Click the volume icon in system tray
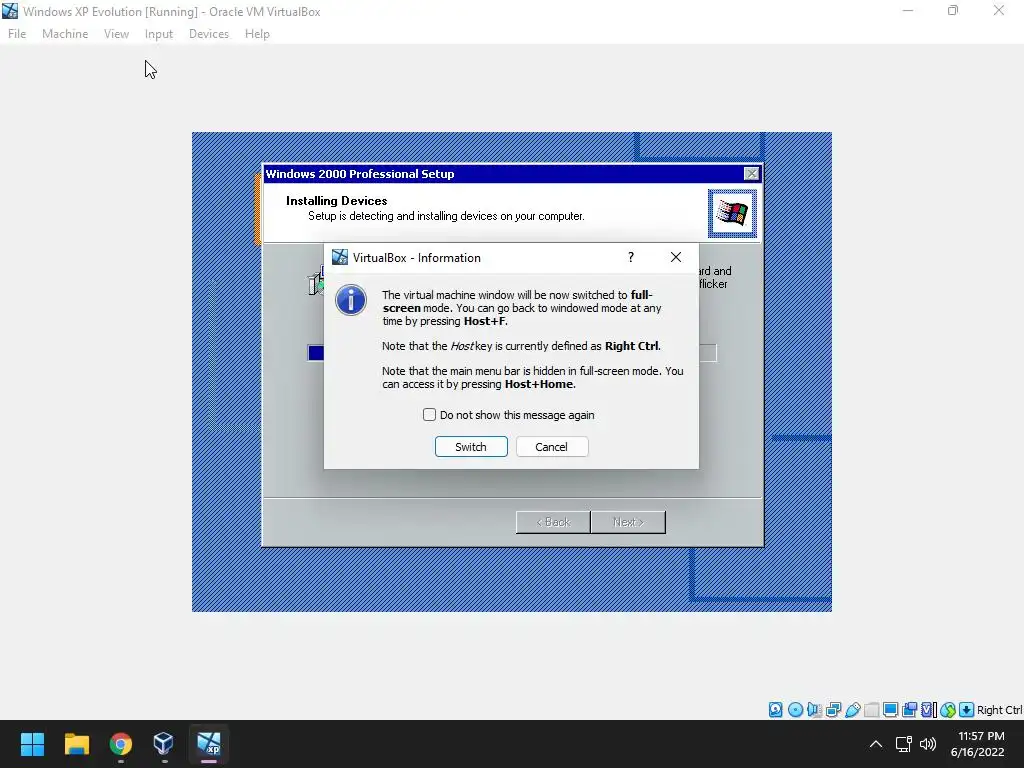This screenshot has height=768, width=1024. point(928,744)
